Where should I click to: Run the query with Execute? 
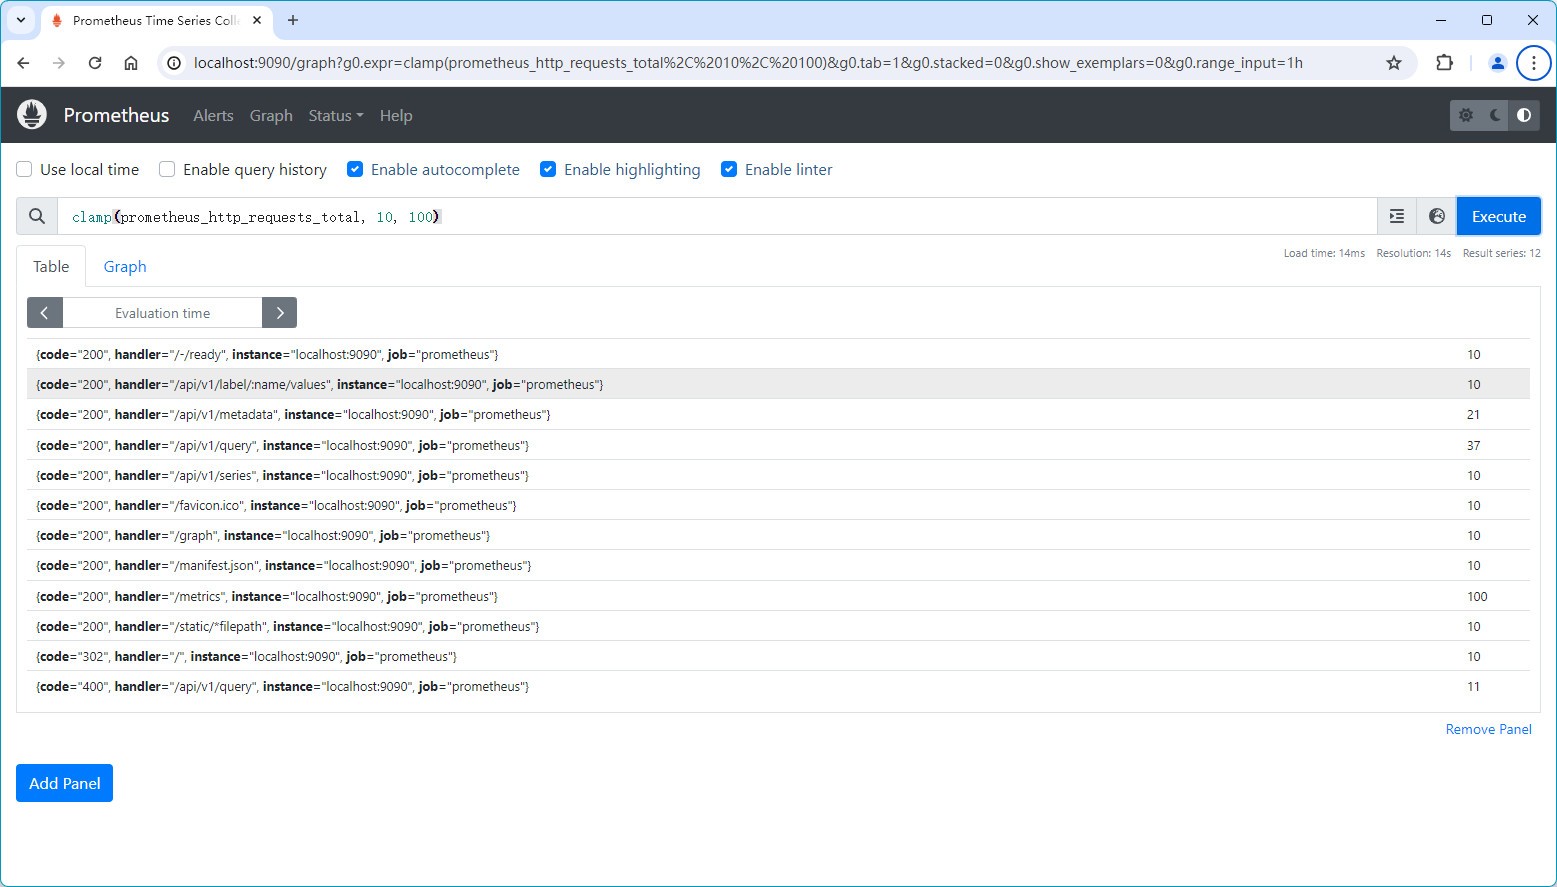point(1498,216)
